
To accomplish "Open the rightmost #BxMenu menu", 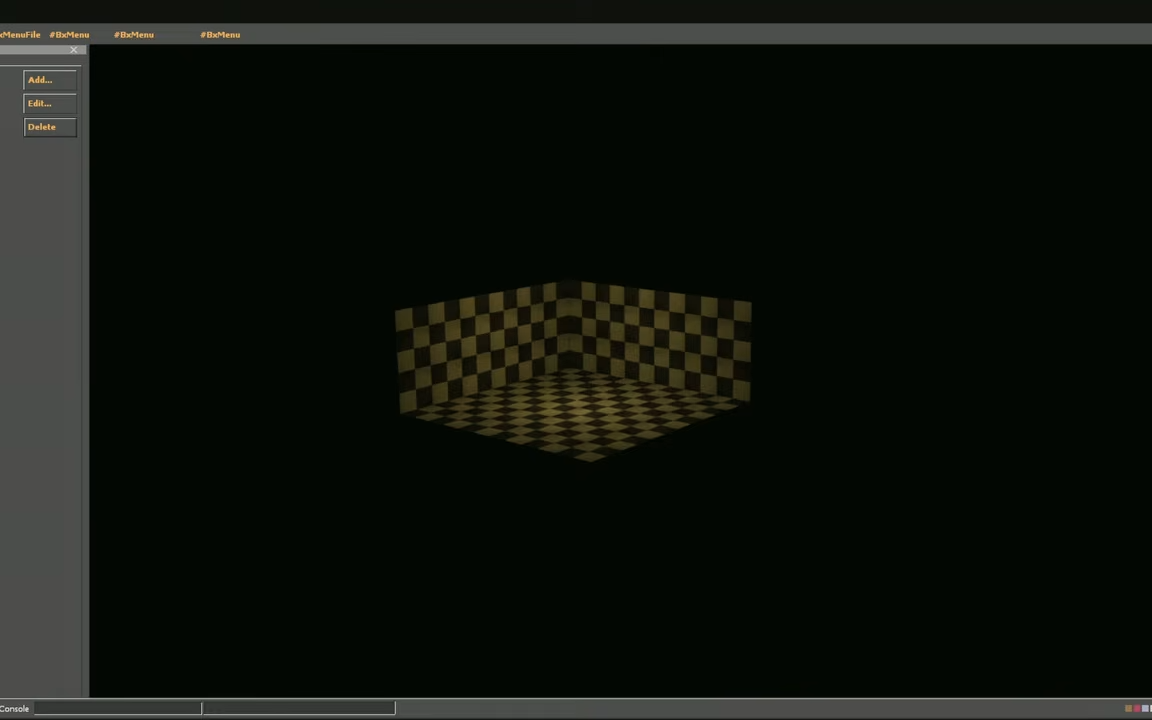I will (220, 35).
